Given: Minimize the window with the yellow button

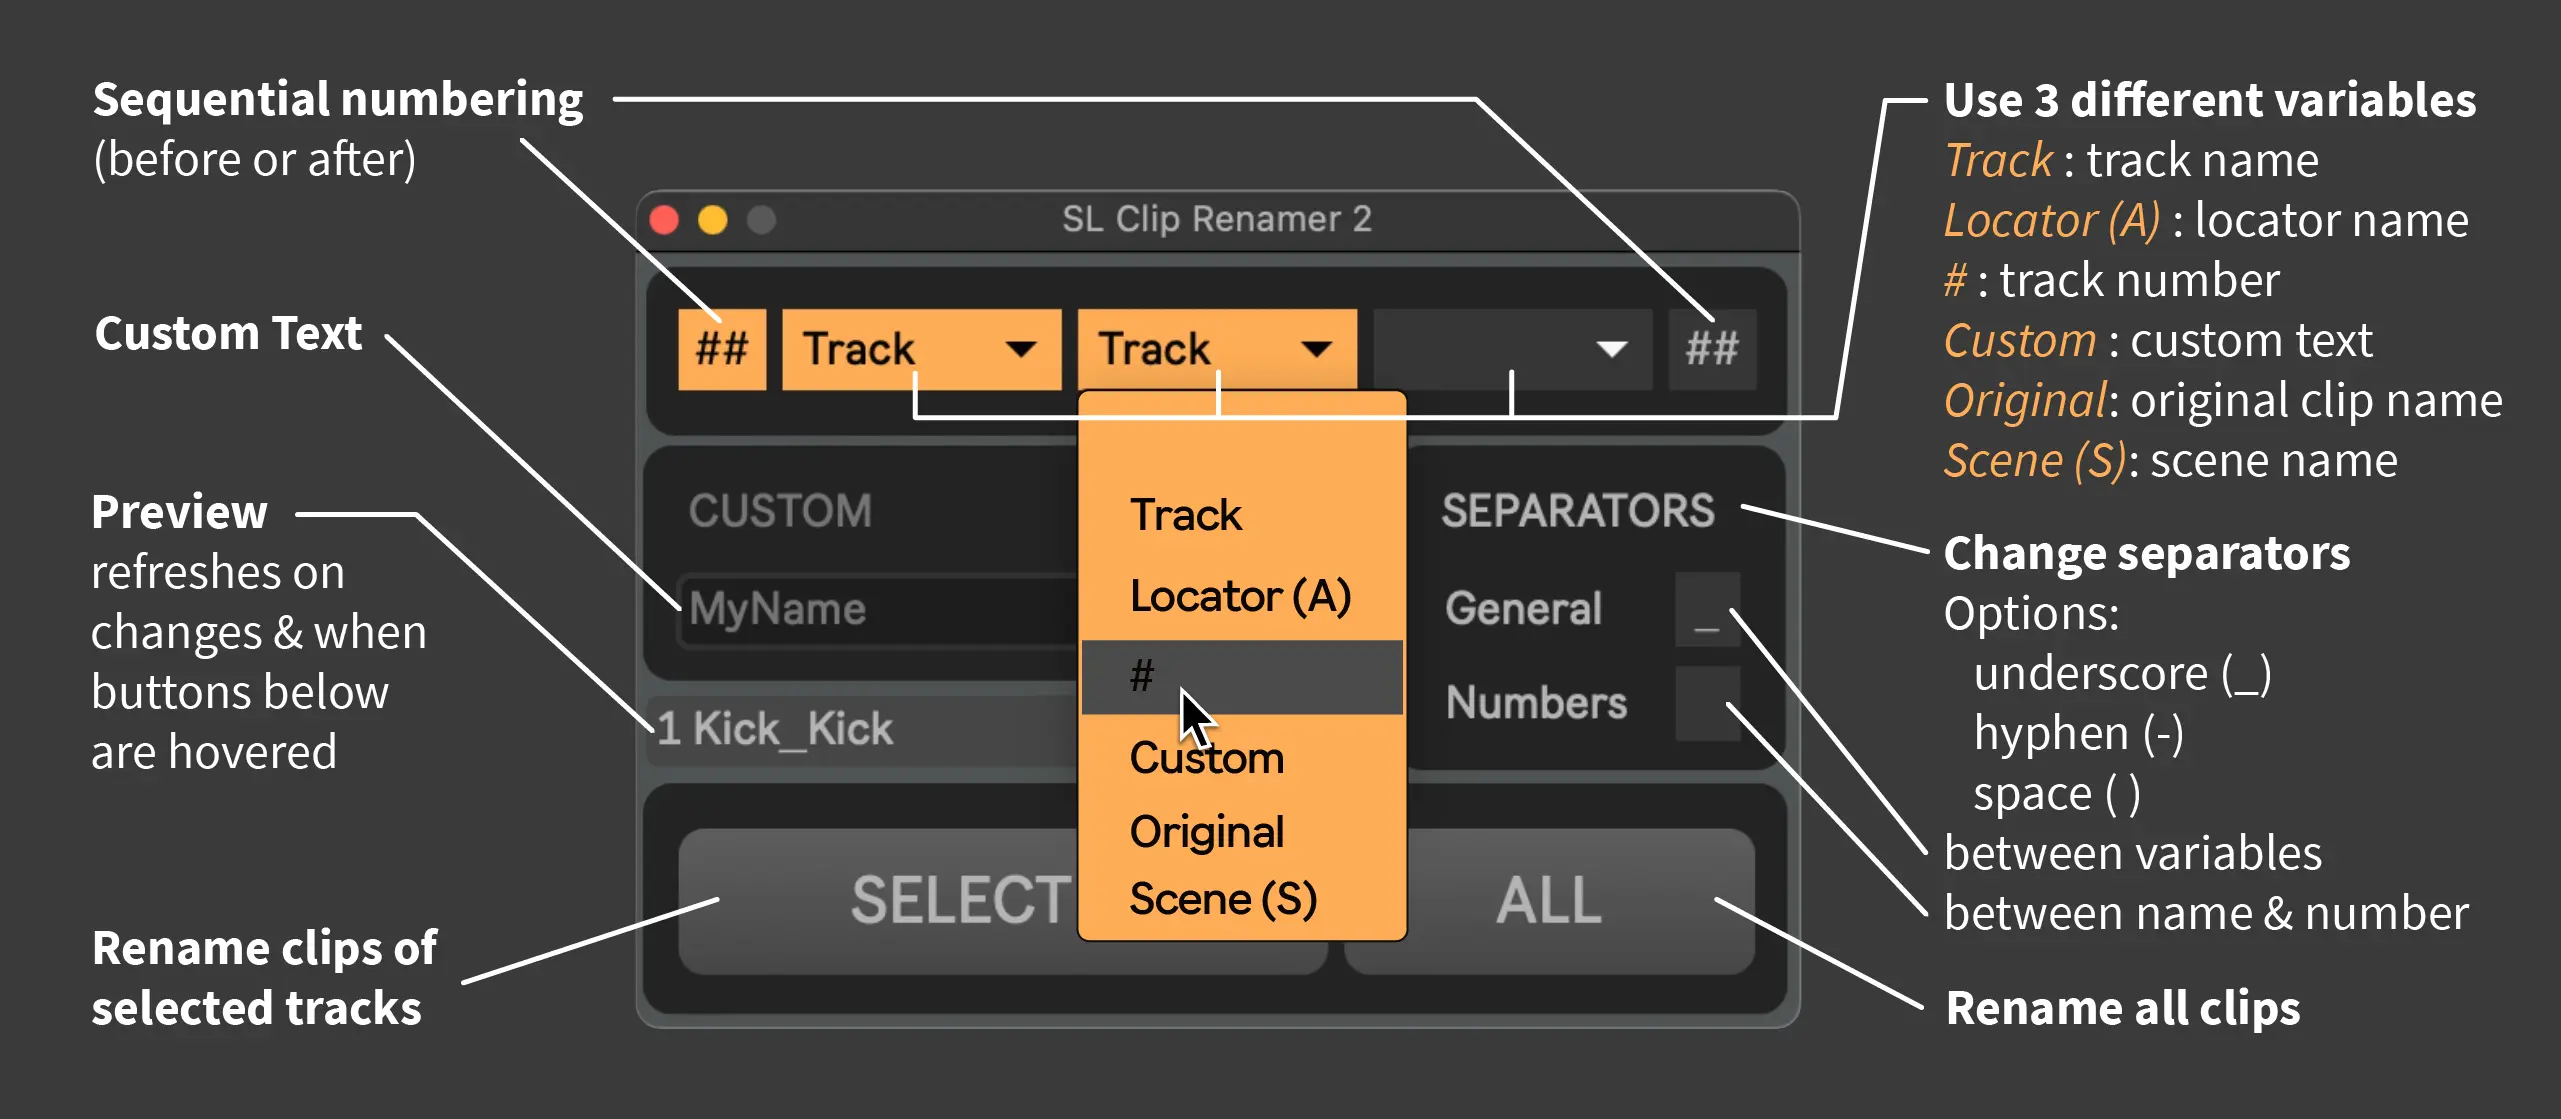Looking at the screenshot, I should click(x=712, y=219).
